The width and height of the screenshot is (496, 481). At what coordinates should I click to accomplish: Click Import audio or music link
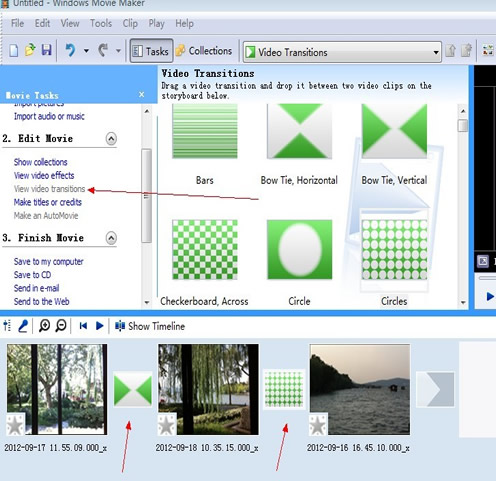pyautogui.click(x=49, y=116)
